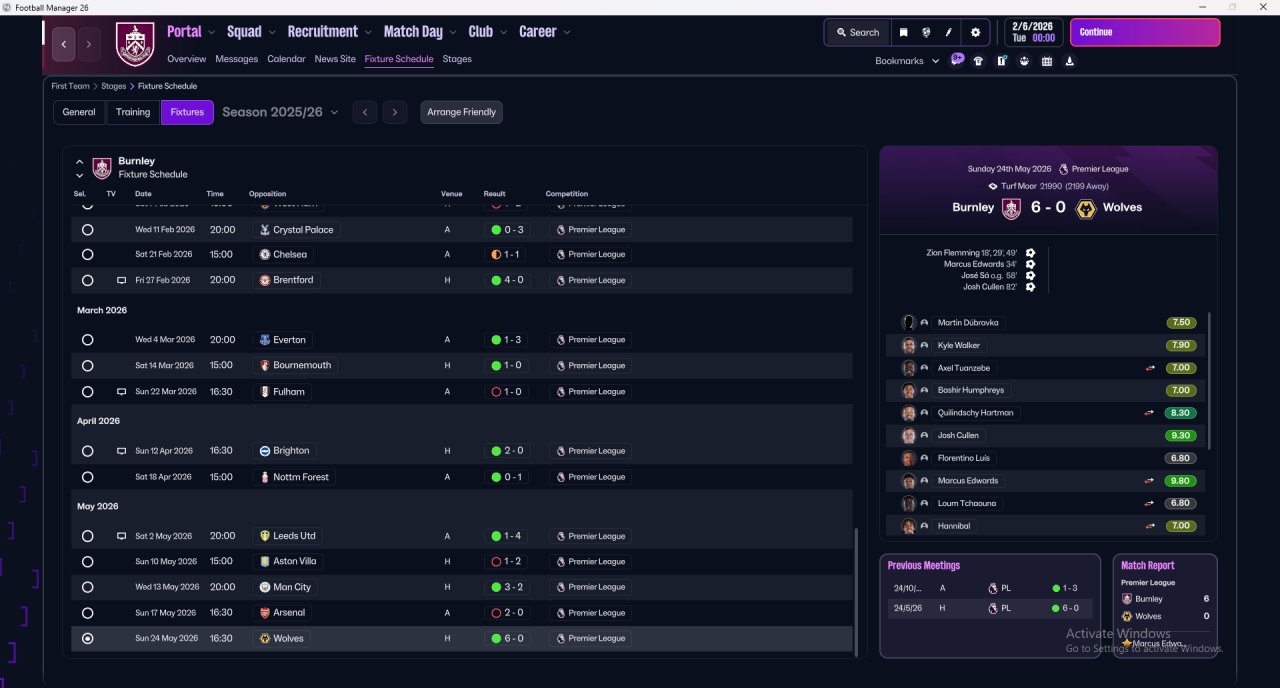The height and width of the screenshot is (688, 1280).
Task: Click the player ratings panel scrollbar
Action: coord(1209,380)
